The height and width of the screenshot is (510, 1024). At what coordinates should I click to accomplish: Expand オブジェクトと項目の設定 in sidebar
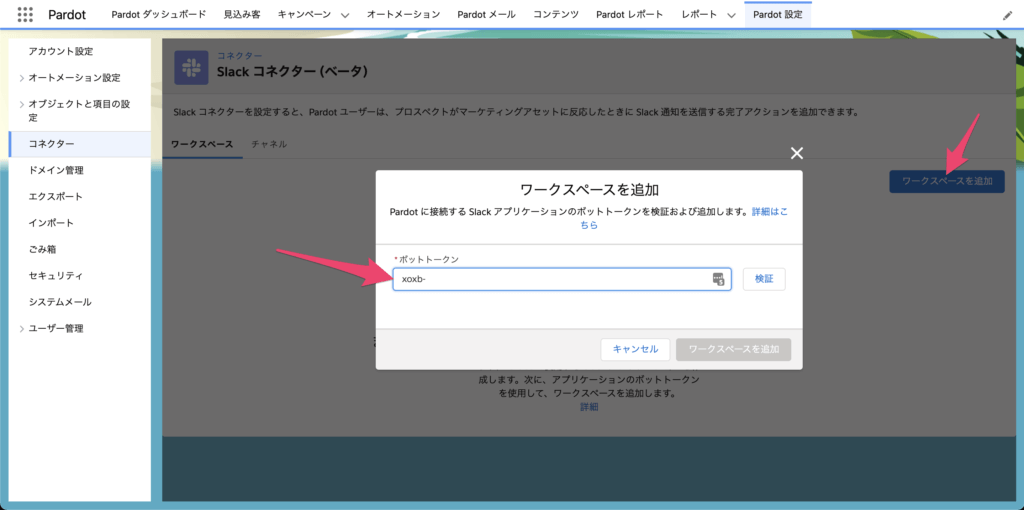point(22,104)
